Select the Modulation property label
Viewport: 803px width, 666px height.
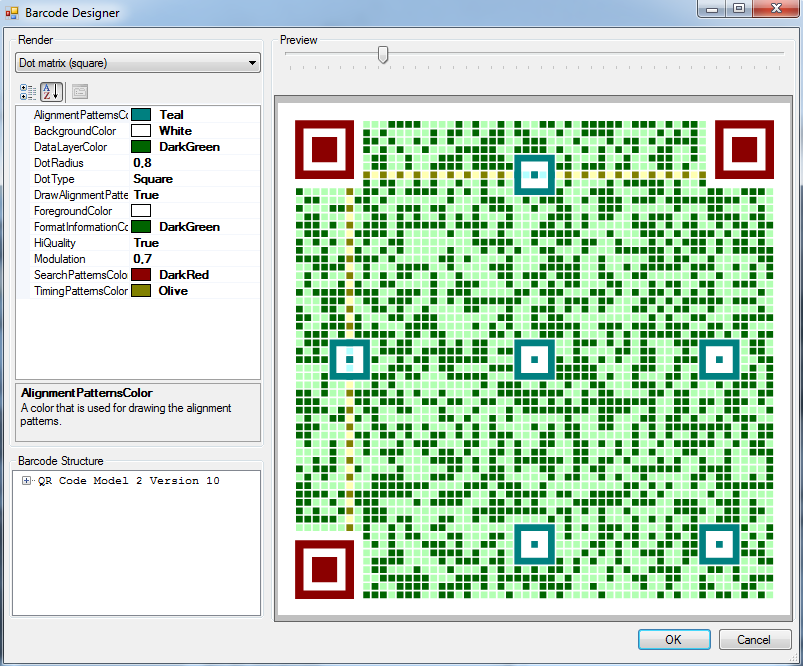60,259
